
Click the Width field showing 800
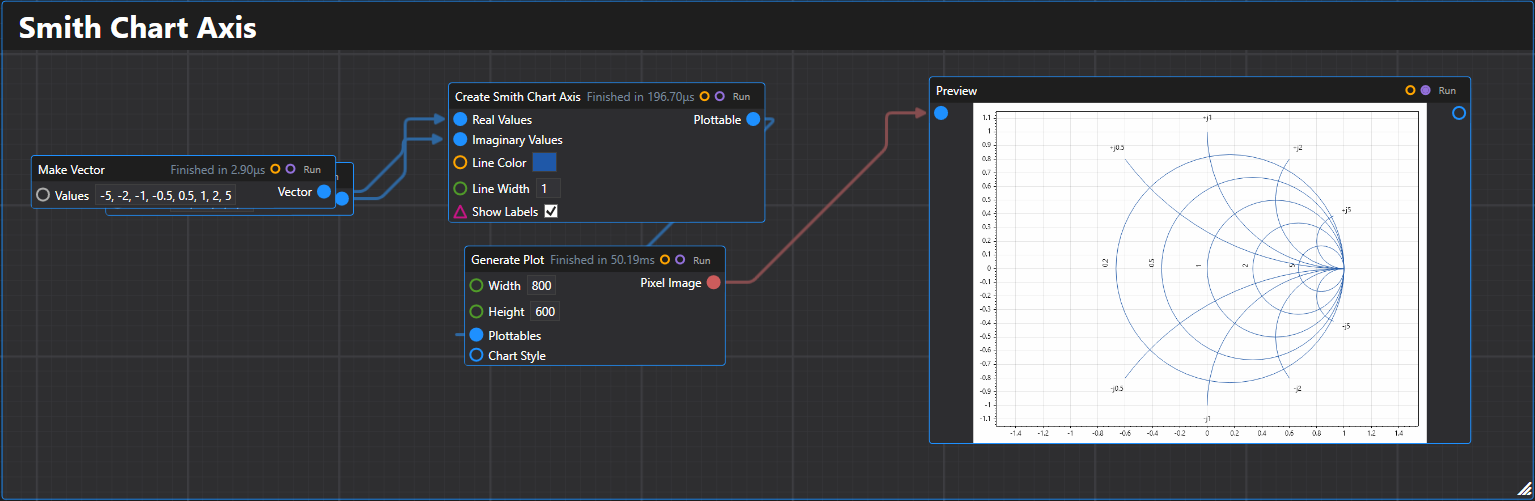(541, 286)
